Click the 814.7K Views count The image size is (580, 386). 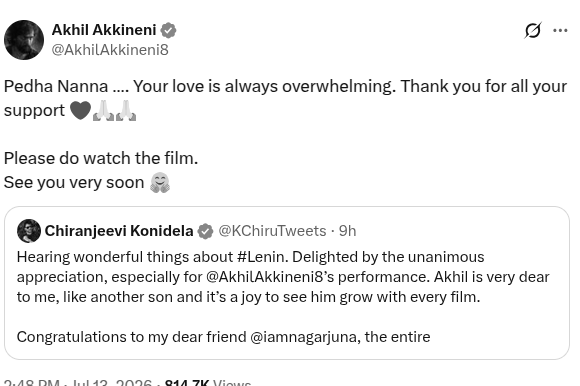coord(208,383)
